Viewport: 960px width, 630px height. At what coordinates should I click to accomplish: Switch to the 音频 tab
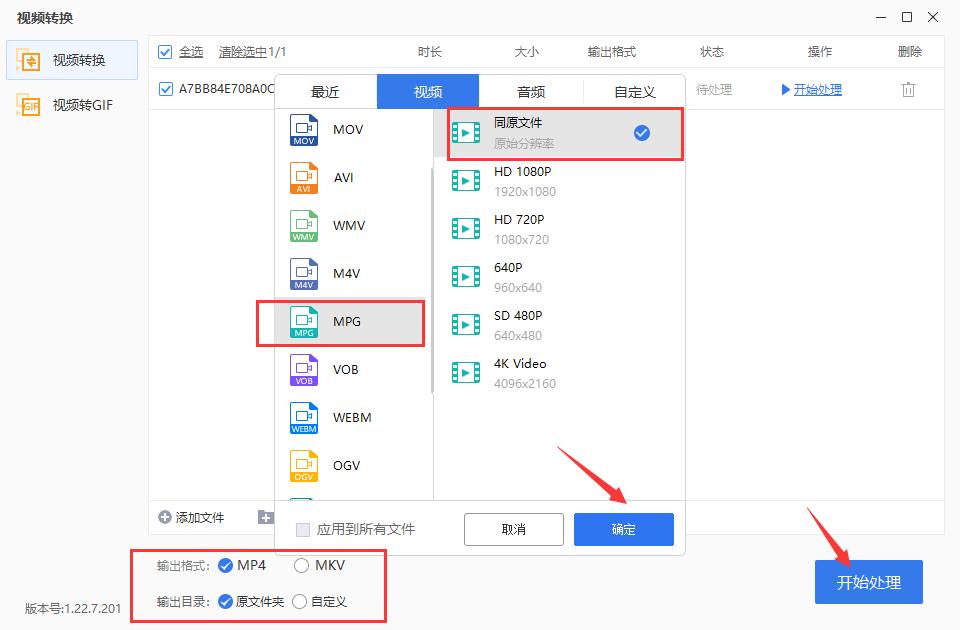530,91
